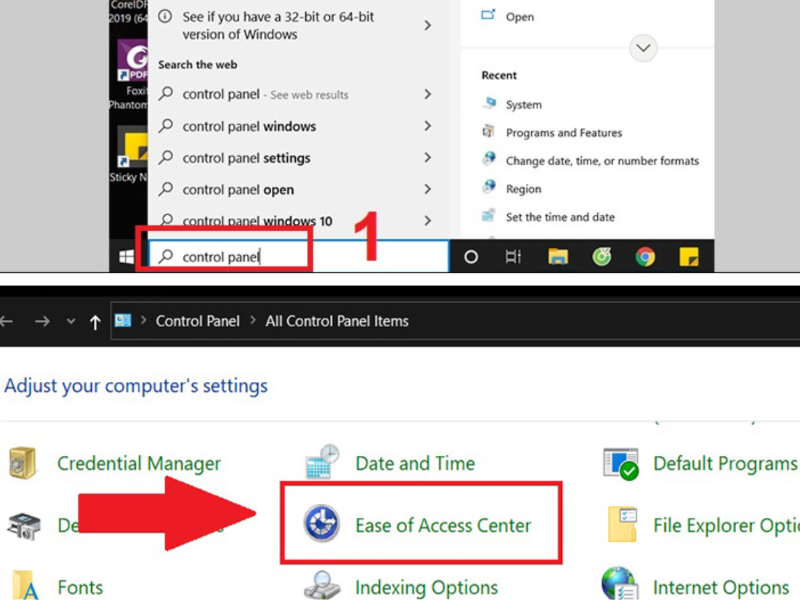
Task: Open Cortana circle icon in taskbar
Action: pos(471,257)
